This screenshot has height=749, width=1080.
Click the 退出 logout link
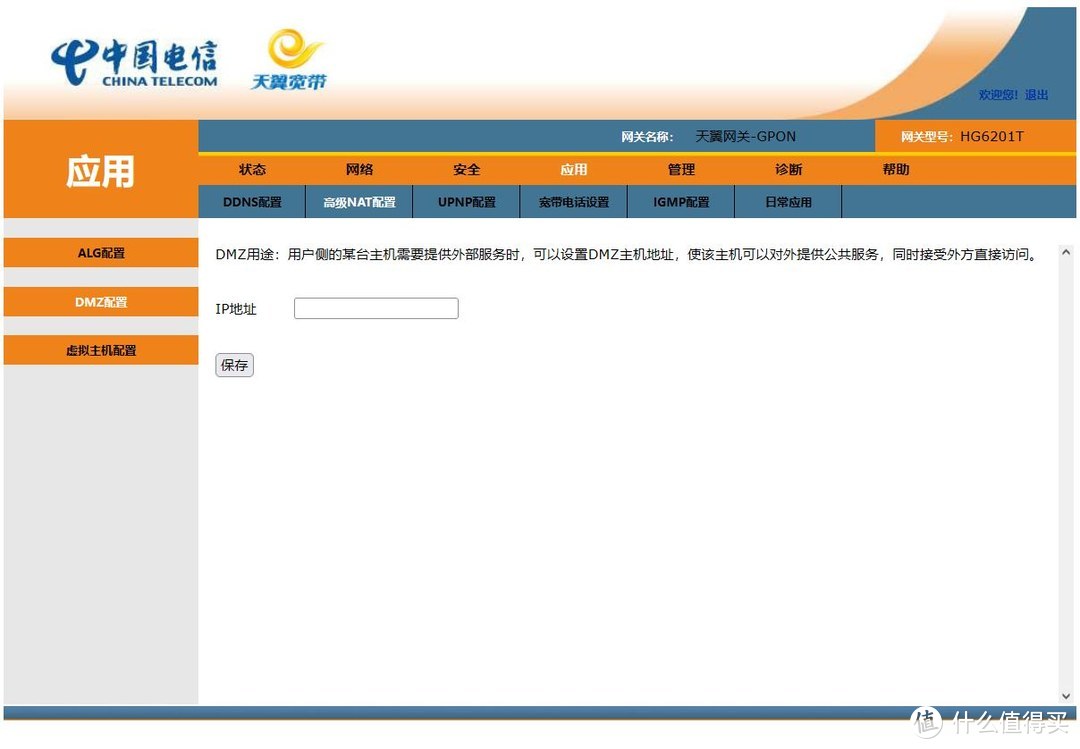[1037, 95]
